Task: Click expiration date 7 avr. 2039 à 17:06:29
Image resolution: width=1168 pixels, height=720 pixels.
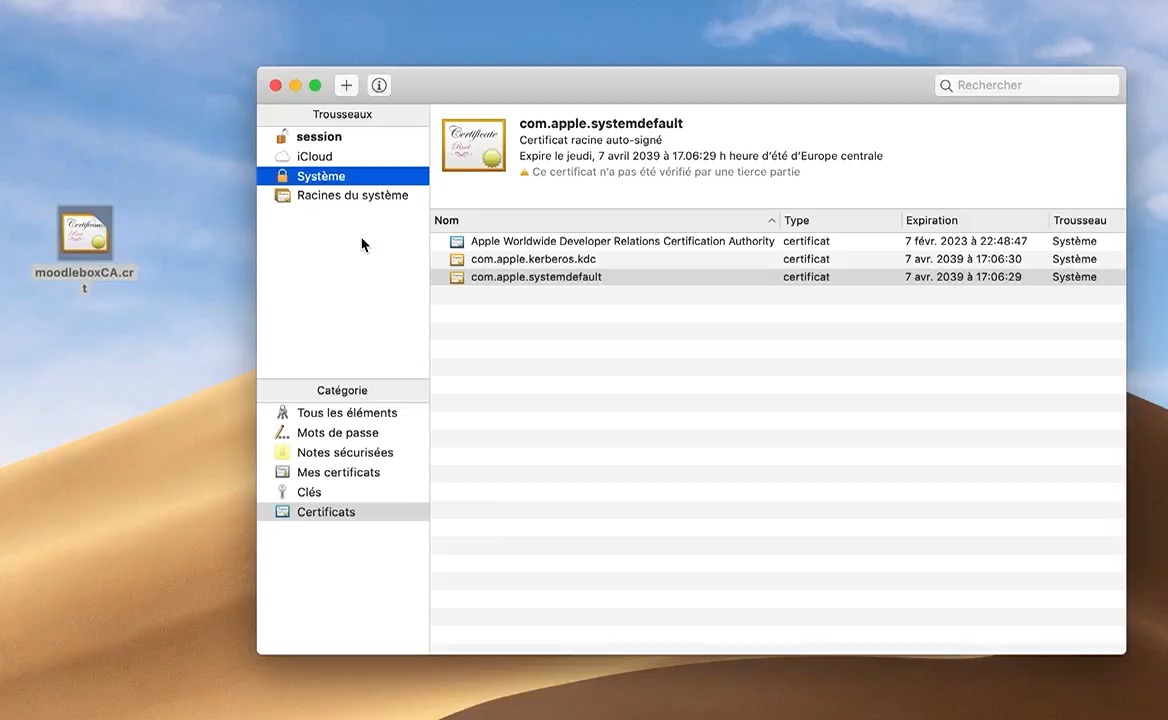Action: [963, 277]
